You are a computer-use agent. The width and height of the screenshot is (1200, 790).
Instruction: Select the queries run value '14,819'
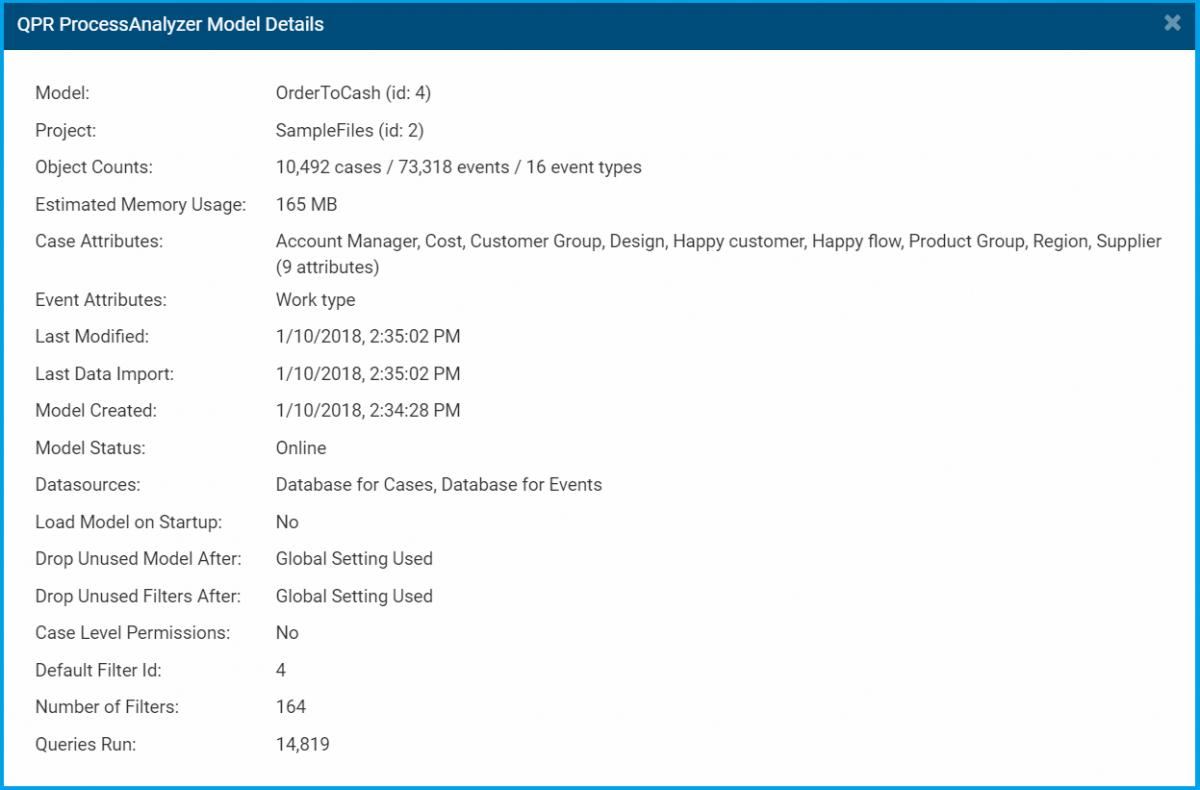(x=303, y=744)
